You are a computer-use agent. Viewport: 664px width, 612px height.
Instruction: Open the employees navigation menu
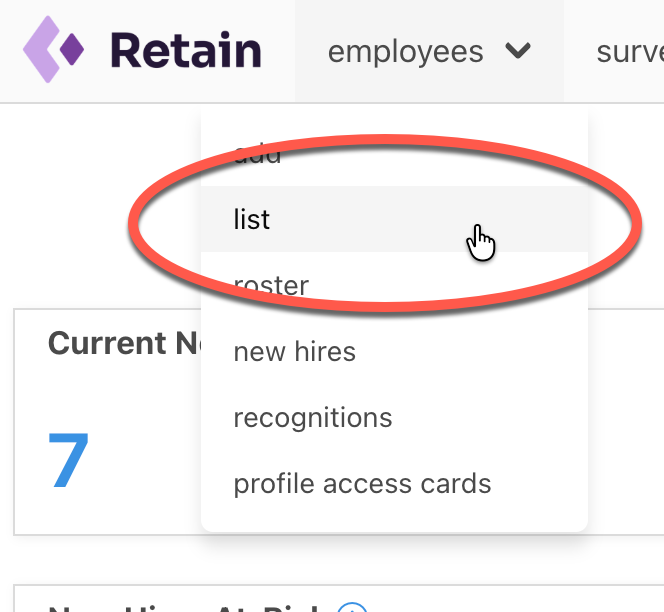pyautogui.click(x=429, y=51)
